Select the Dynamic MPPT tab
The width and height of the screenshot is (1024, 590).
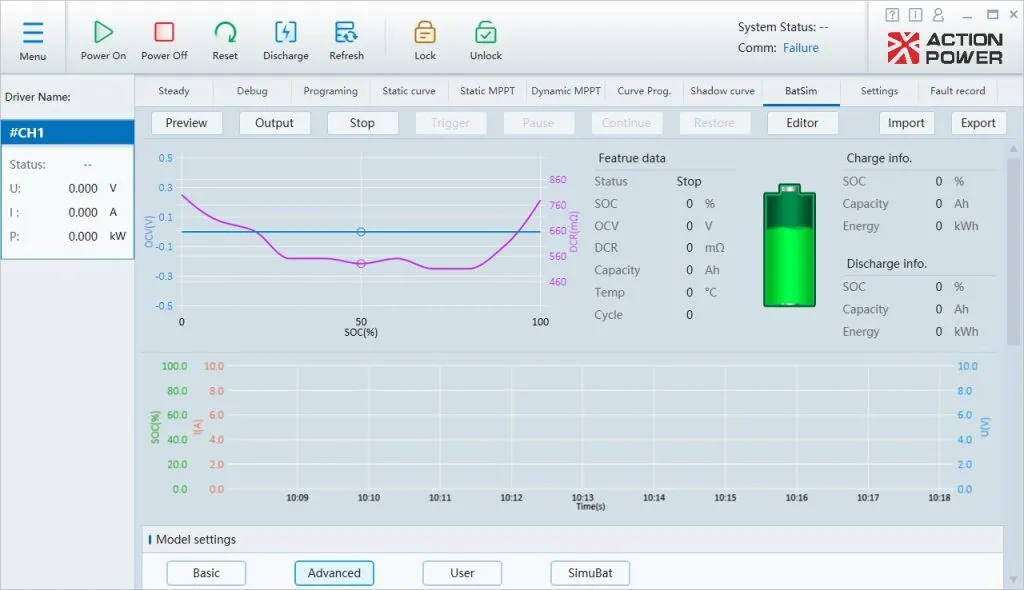tap(566, 91)
